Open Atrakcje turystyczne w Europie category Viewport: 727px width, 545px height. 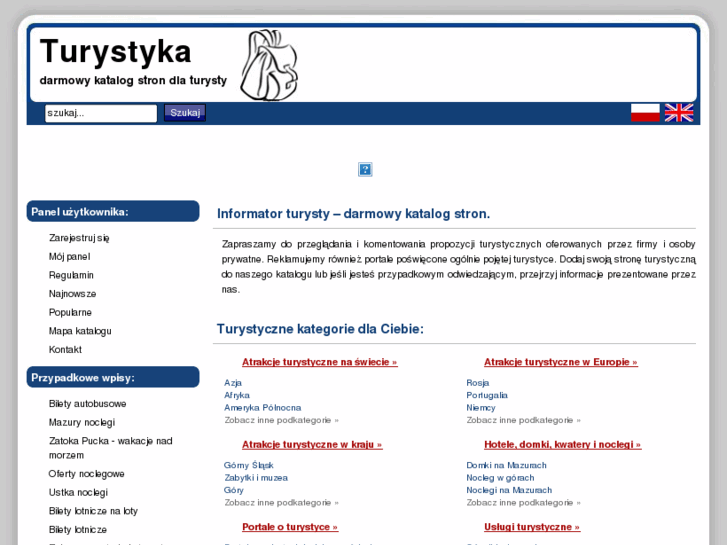pos(561,362)
